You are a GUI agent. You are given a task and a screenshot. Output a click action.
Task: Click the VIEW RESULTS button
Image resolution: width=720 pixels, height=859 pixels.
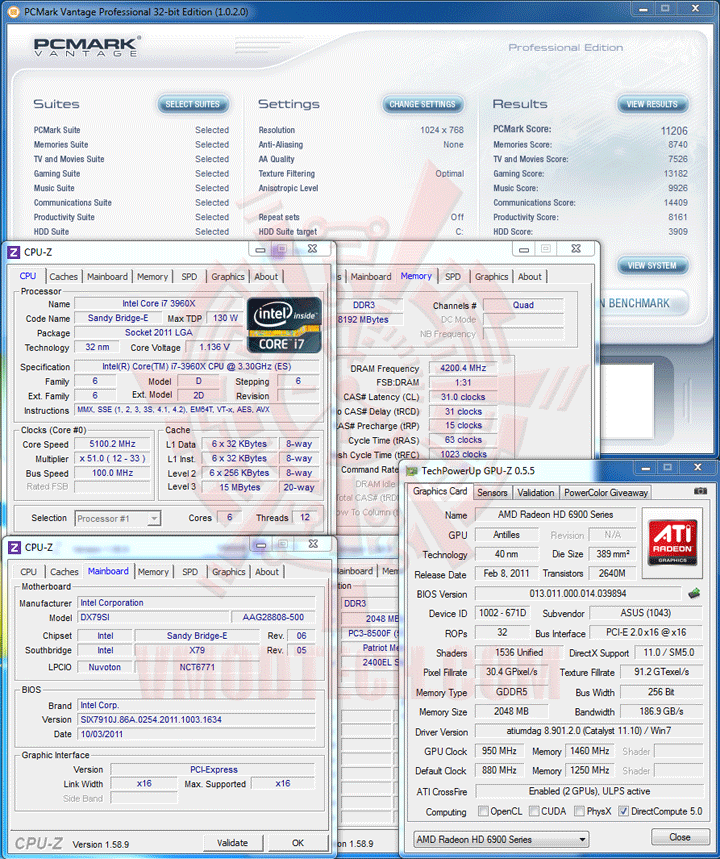click(x=652, y=104)
